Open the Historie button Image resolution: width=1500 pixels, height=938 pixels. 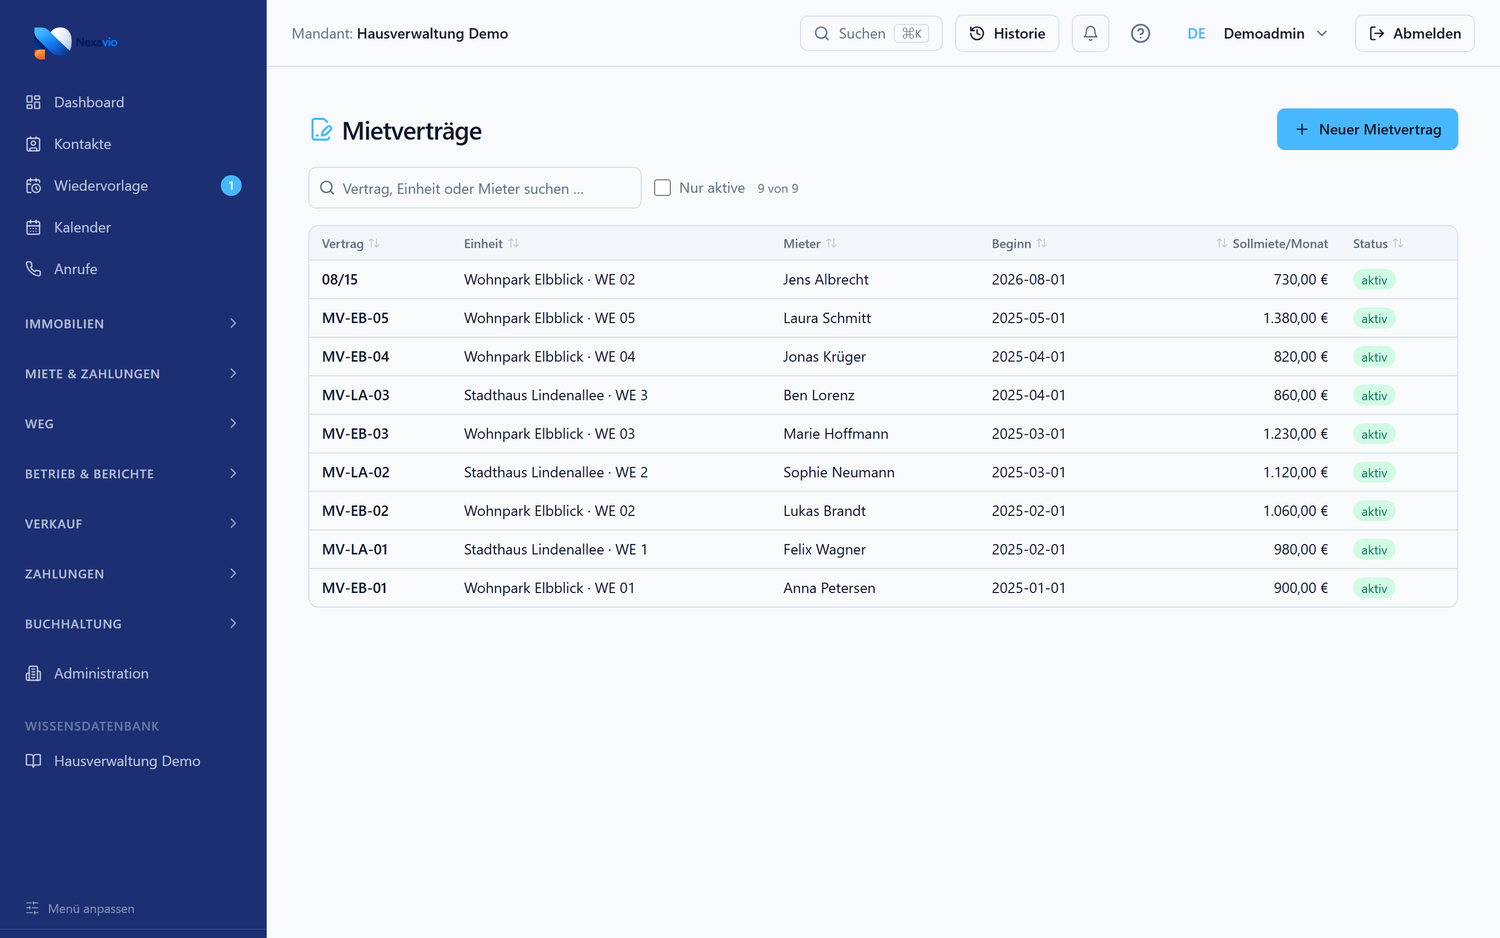[1007, 33]
